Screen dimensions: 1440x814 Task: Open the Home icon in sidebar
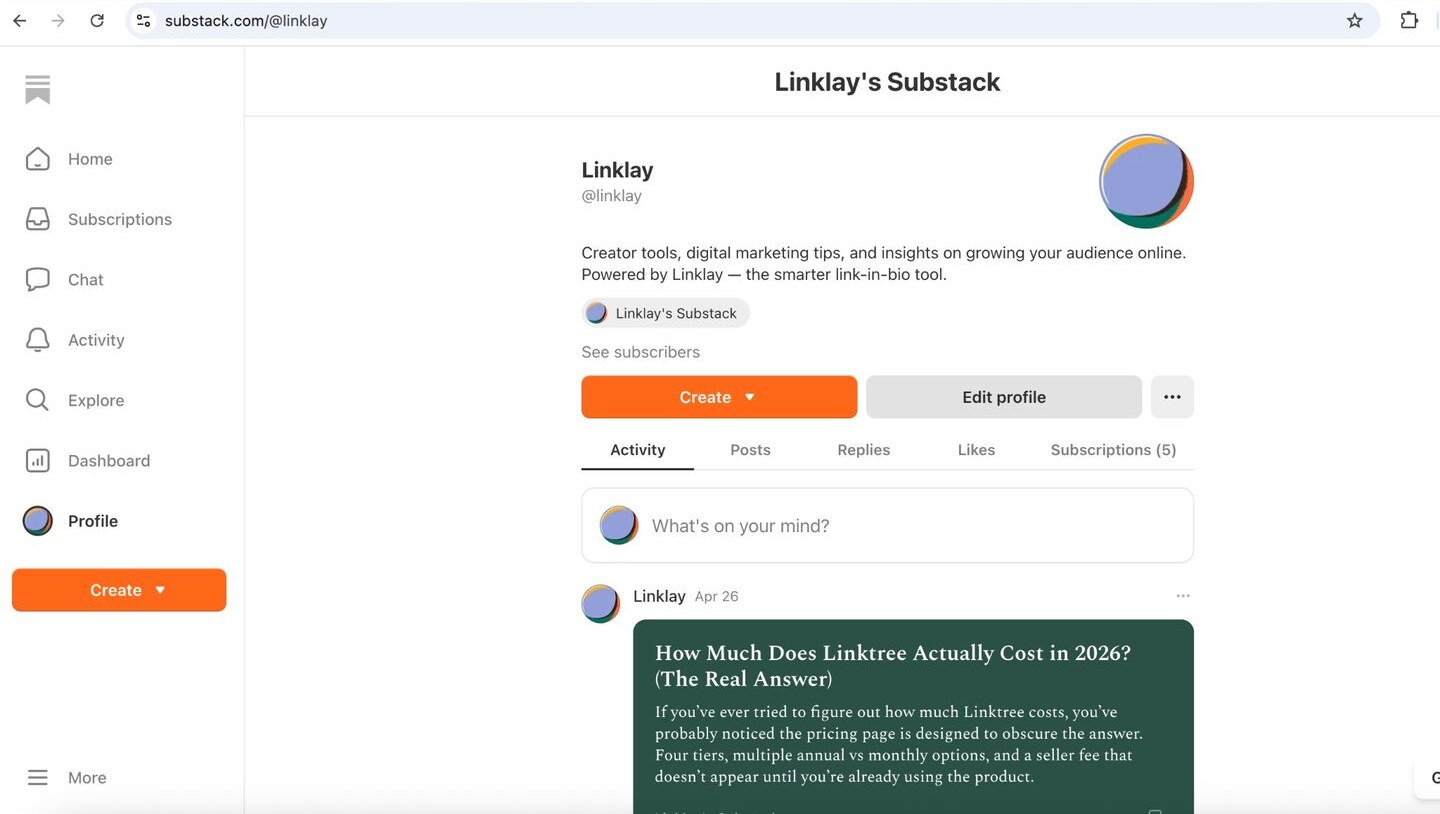coord(38,159)
